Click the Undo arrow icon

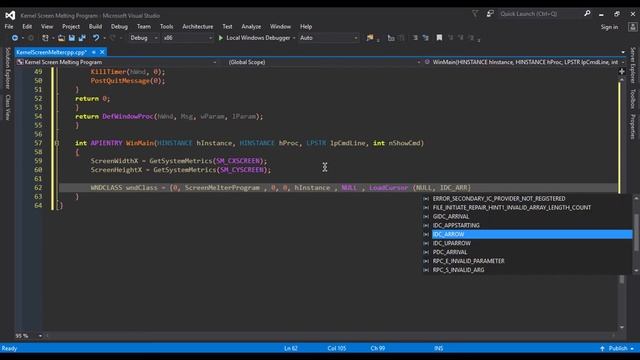[96, 38]
